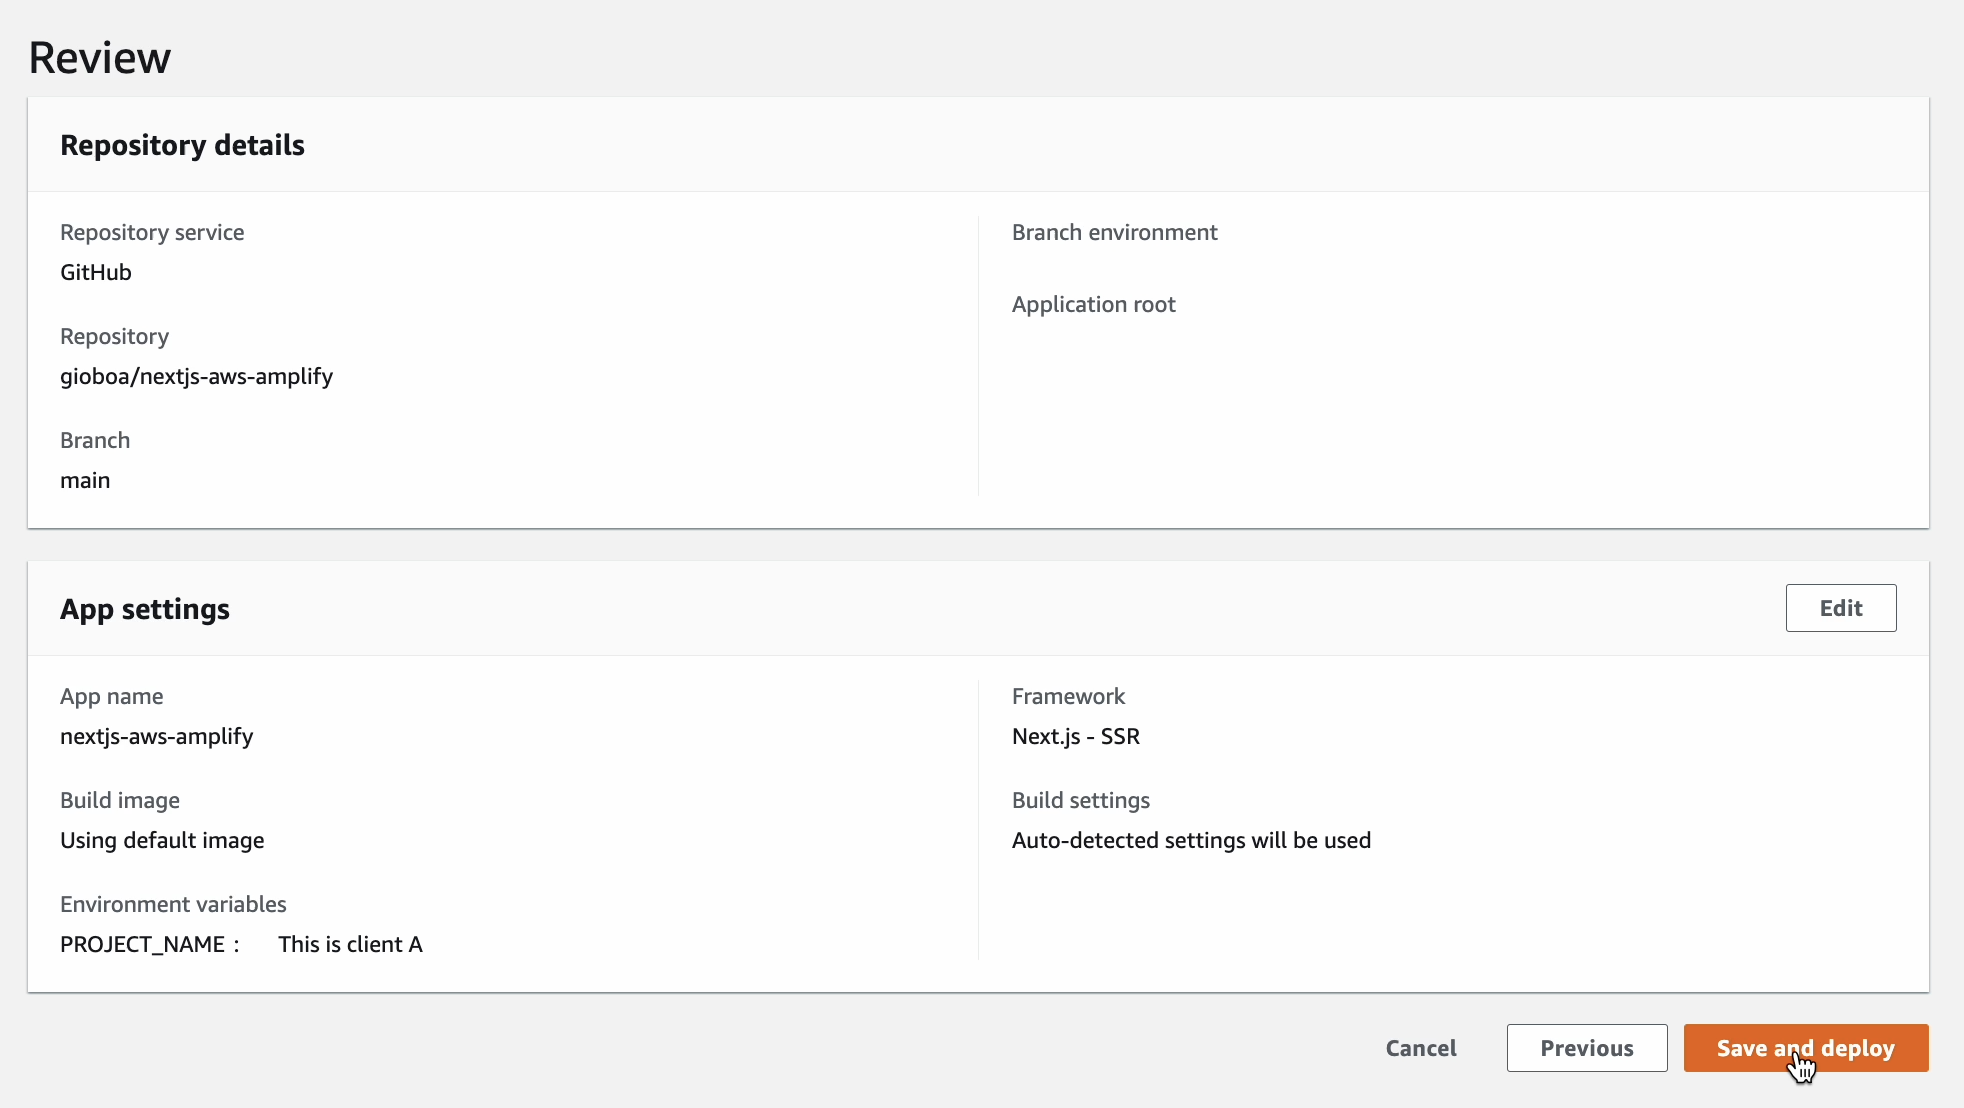
Task: Click the GitHub repository service value
Action: tap(96, 272)
